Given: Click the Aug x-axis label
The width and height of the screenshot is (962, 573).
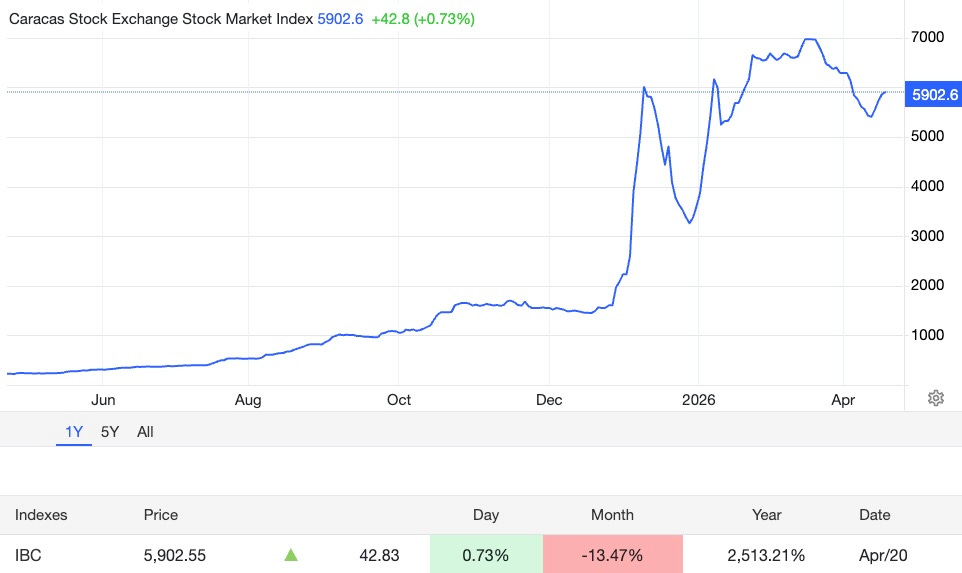Looking at the screenshot, I should [248, 400].
